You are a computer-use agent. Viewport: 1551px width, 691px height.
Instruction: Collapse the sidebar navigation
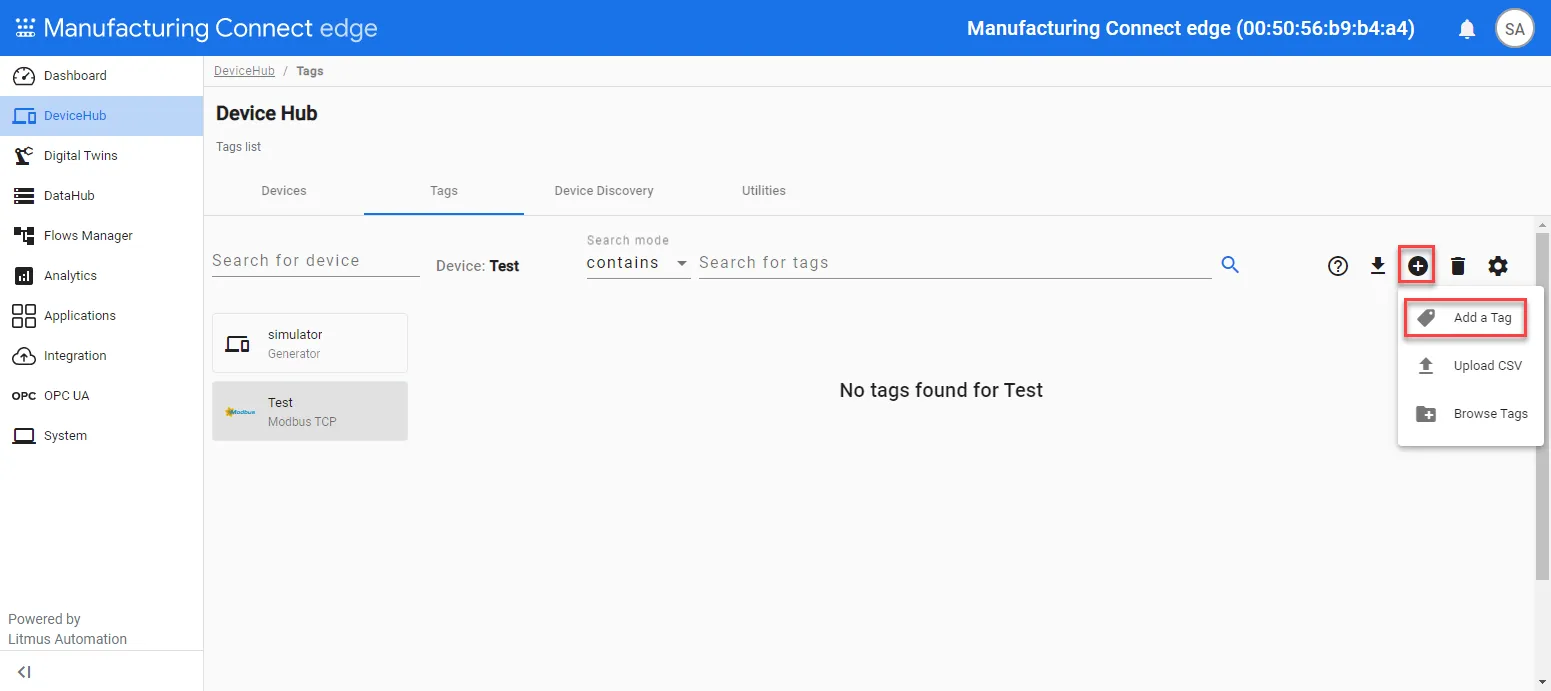(24, 672)
